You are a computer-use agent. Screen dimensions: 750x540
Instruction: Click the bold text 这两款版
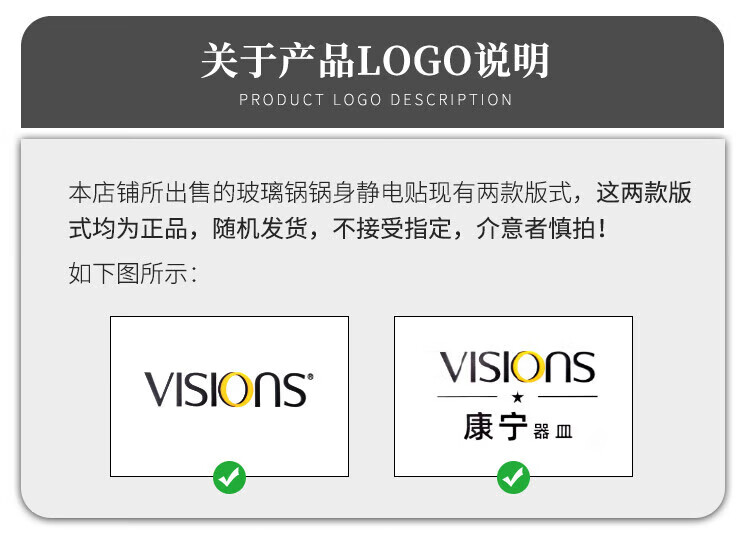coord(643,192)
